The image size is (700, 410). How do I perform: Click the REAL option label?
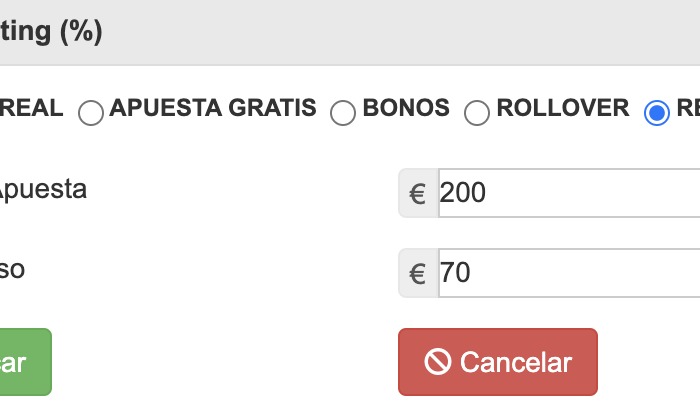[x=31, y=108]
